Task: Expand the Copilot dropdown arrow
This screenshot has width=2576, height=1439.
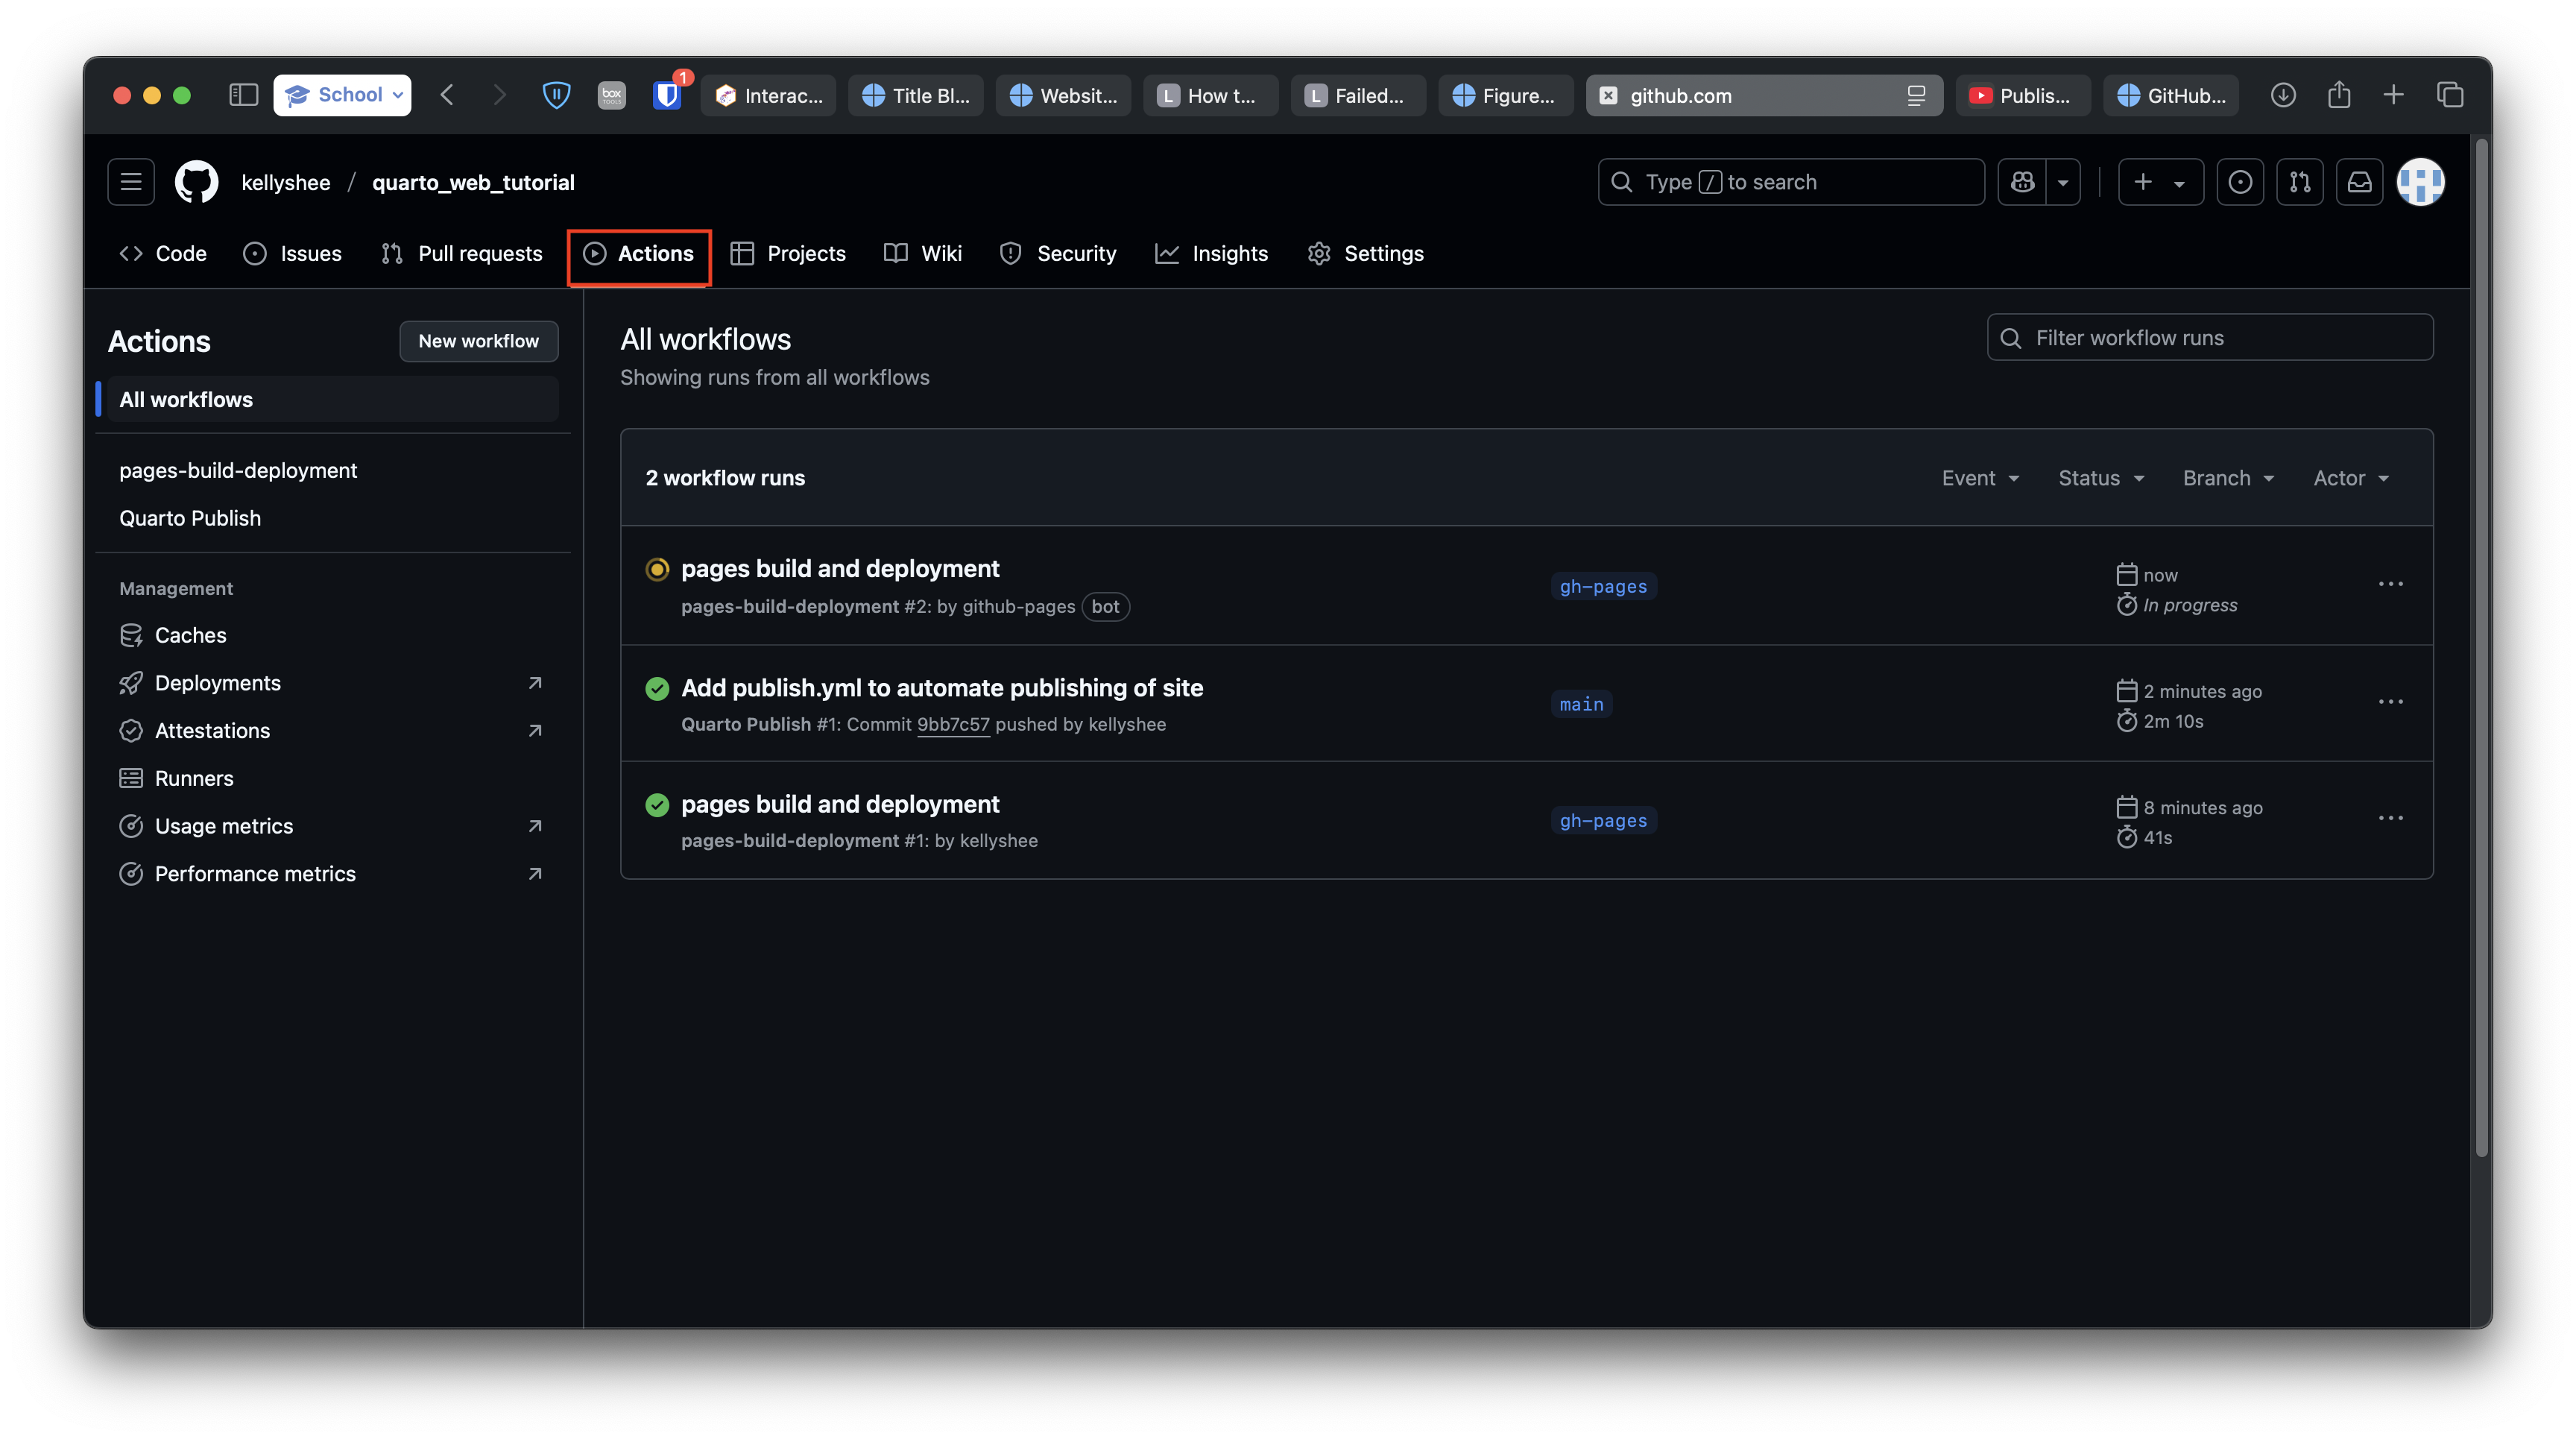Action: point(2063,182)
